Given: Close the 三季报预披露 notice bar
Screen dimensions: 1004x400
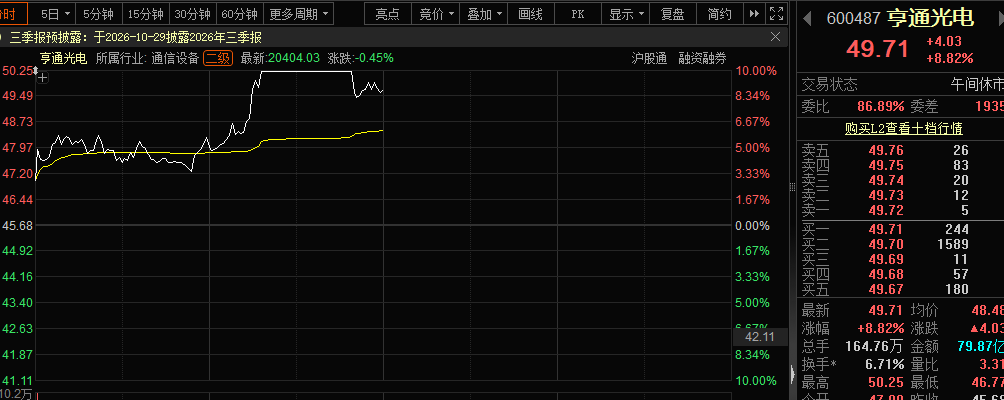Looking at the screenshot, I should click(x=775, y=37).
